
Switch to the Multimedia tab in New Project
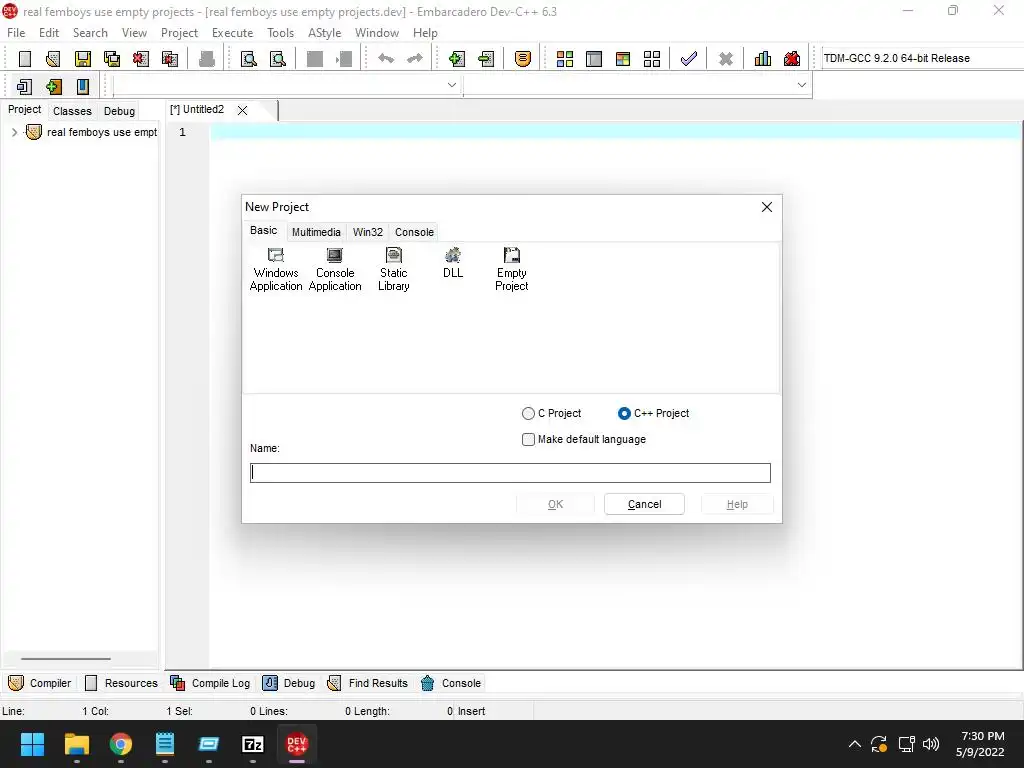tap(316, 232)
